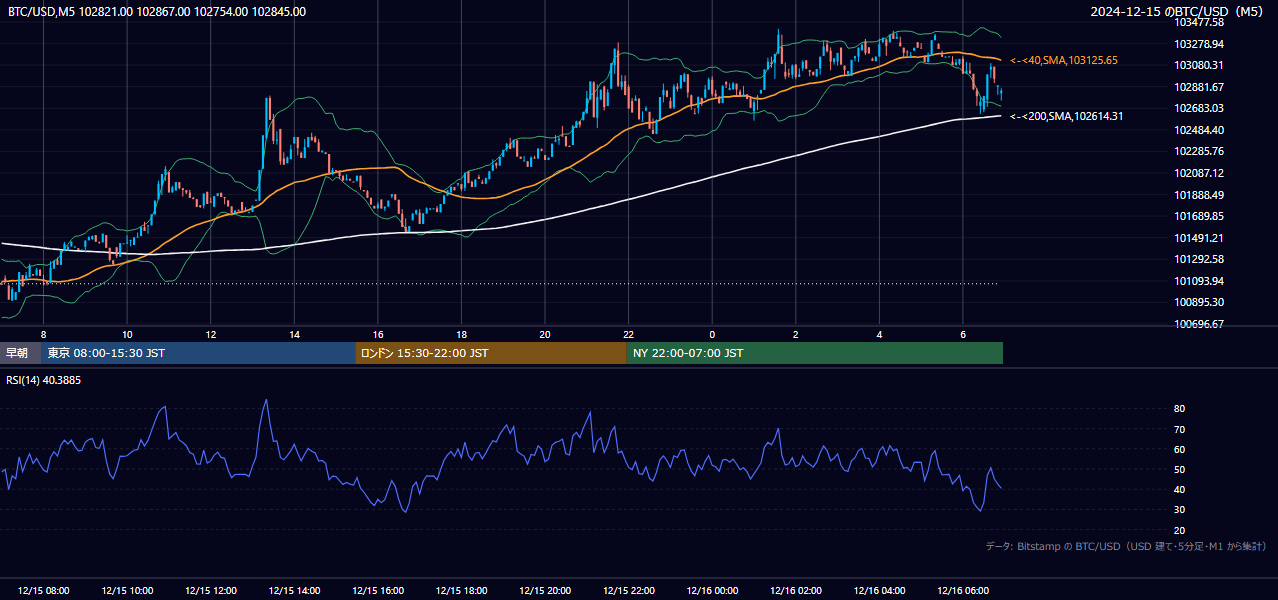This screenshot has width=1278, height=600.
Task: Click price axis value 100895.30
Action: 1199,302
